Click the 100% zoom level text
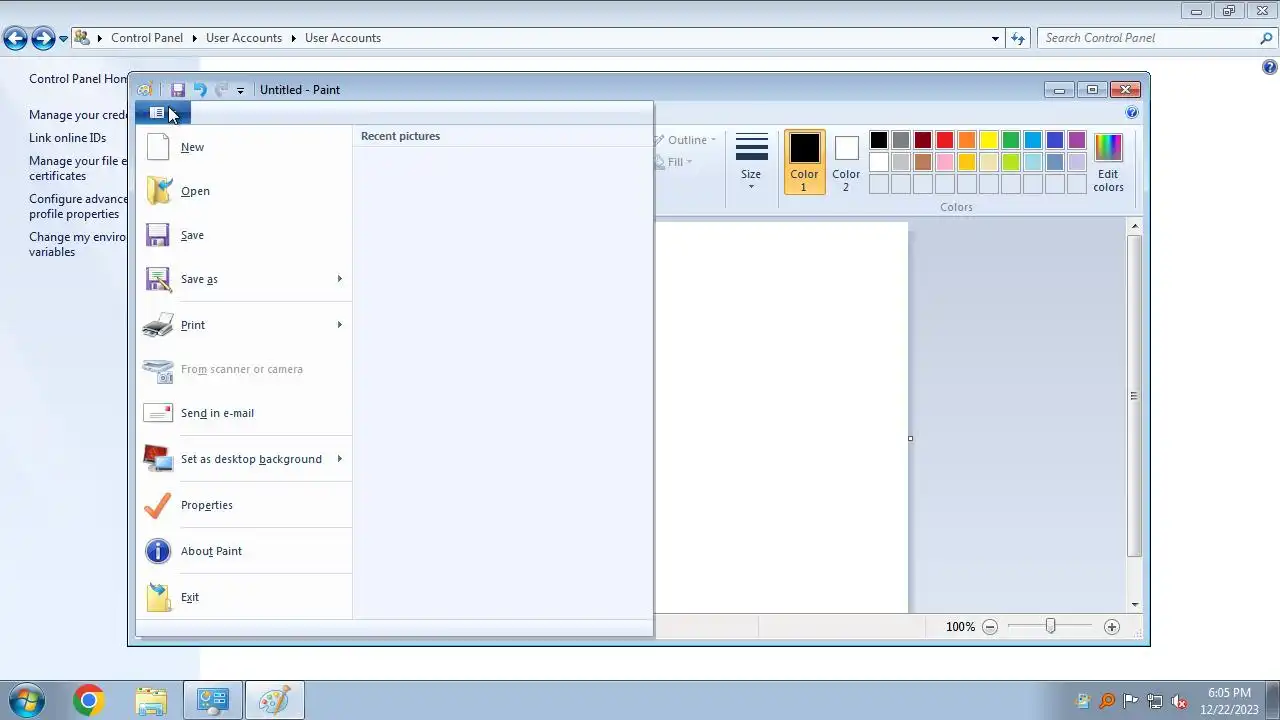This screenshot has width=1280, height=720. coord(960,627)
